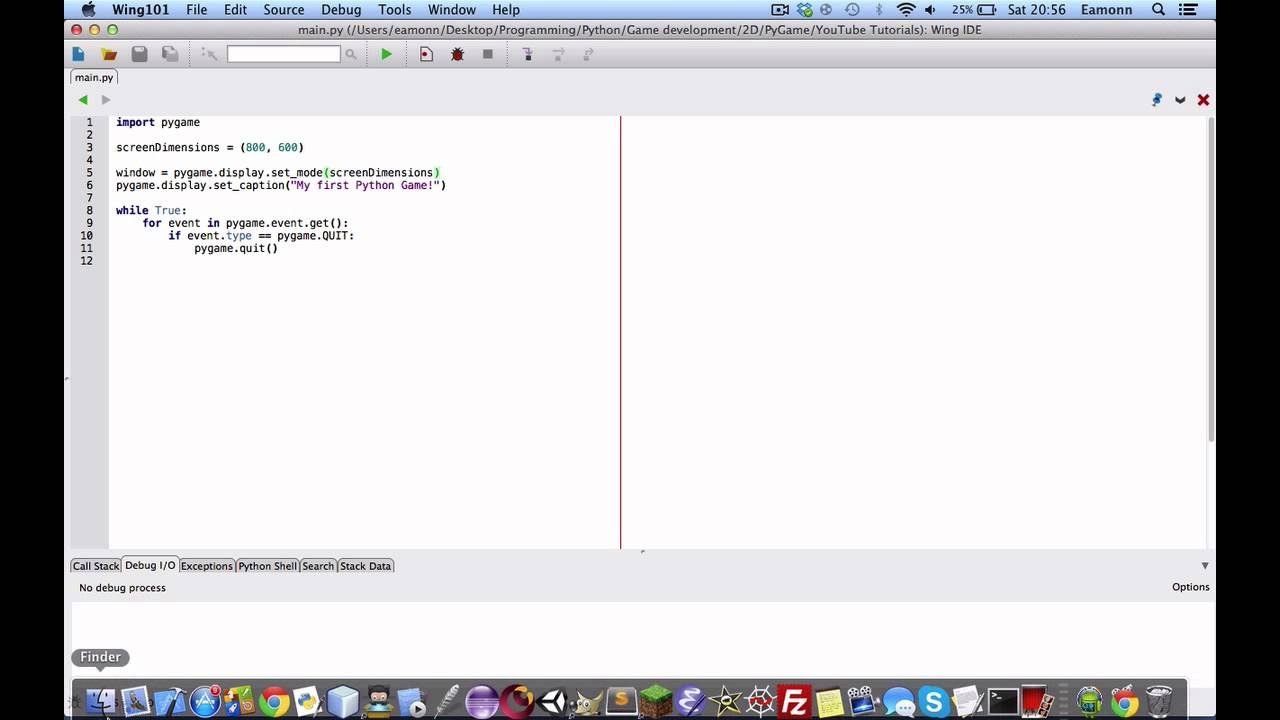Open the Help menu
Screen dimensions: 1280x720
506,9
